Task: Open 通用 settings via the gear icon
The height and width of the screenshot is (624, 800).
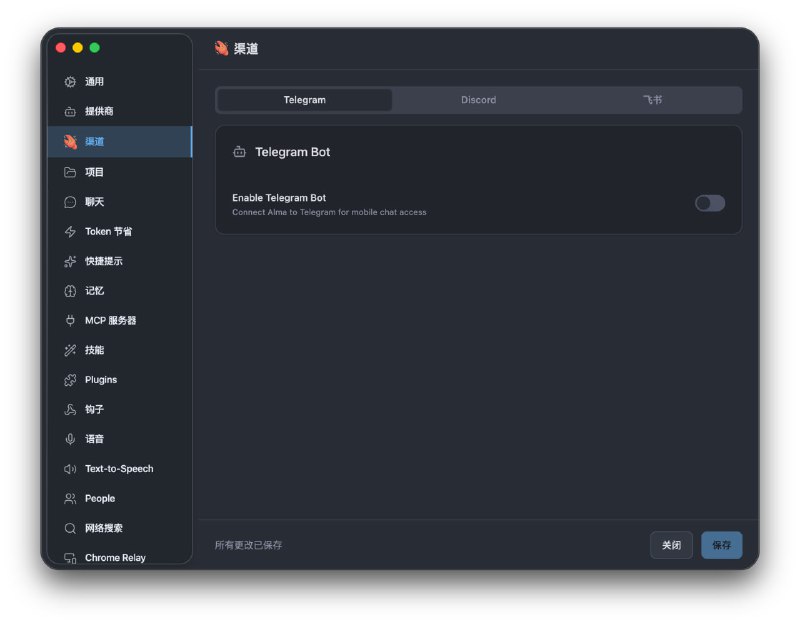Action: pyautogui.click(x=70, y=81)
